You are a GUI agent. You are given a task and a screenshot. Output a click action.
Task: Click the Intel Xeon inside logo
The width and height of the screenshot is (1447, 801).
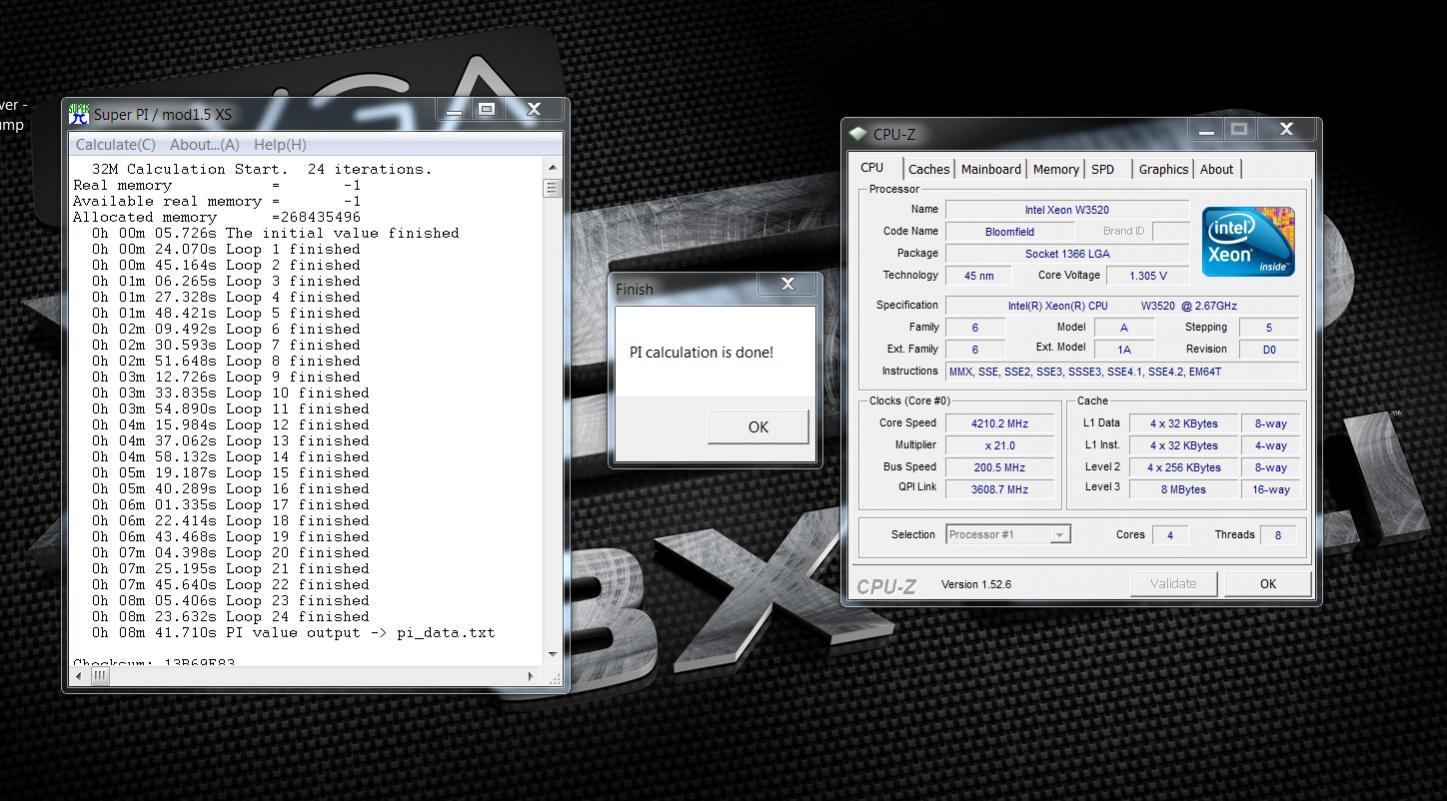coord(1247,241)
